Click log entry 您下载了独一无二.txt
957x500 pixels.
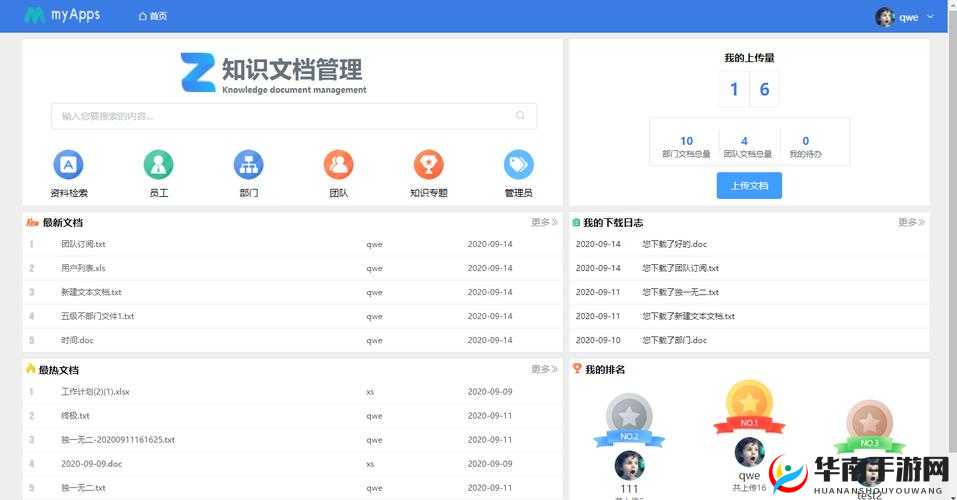681,292
